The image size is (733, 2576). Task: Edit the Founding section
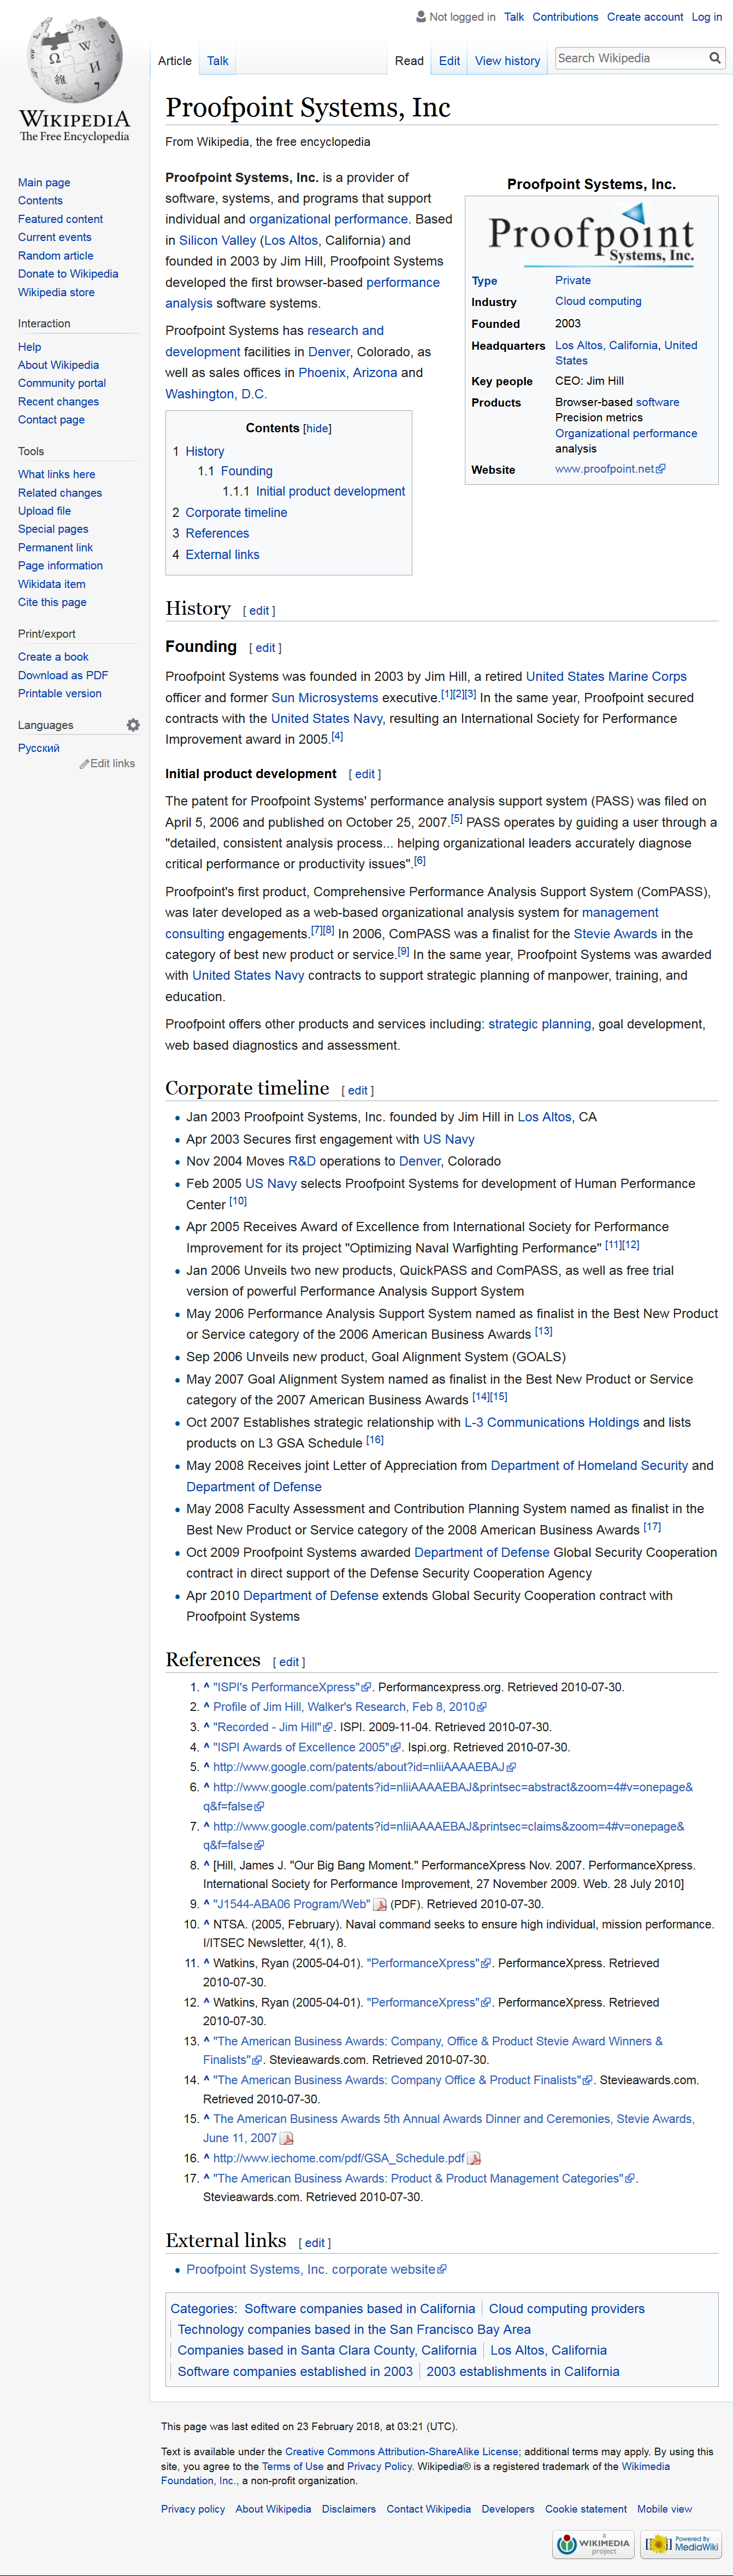265,649
